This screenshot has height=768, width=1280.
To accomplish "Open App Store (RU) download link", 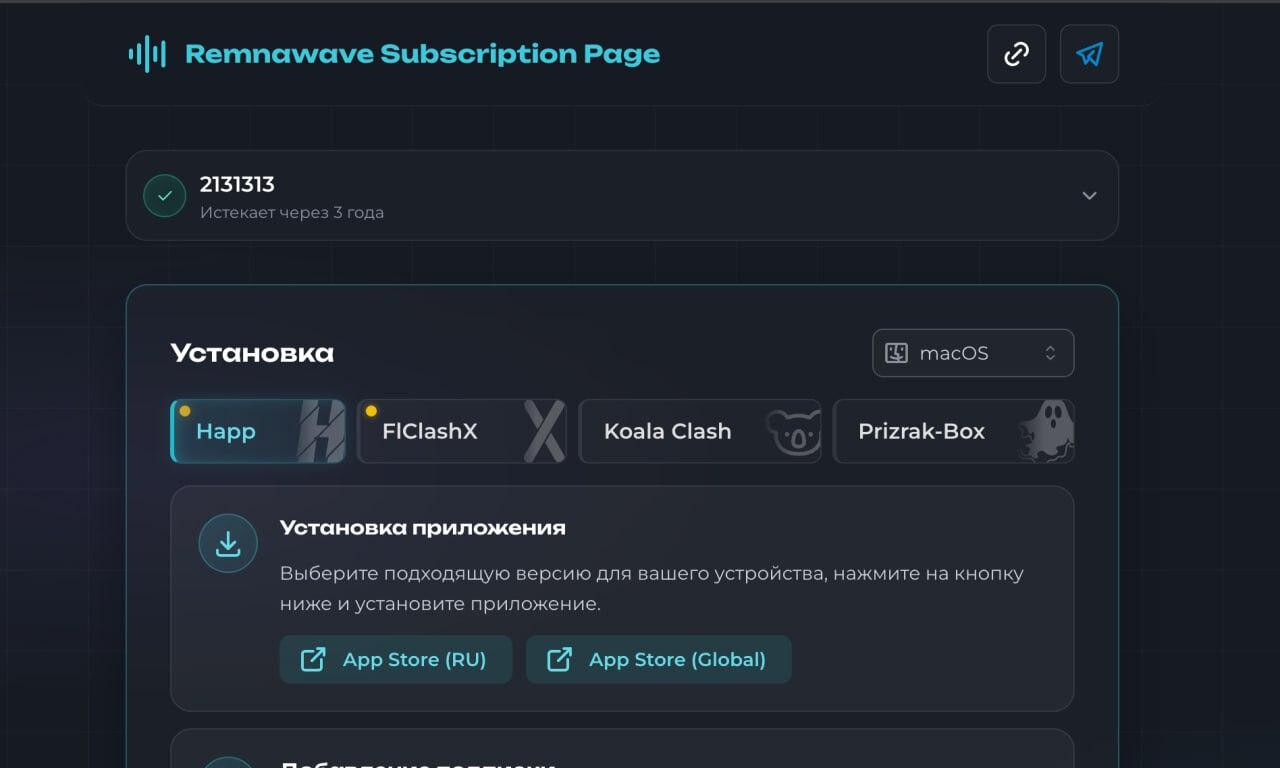I will (395, 659).
